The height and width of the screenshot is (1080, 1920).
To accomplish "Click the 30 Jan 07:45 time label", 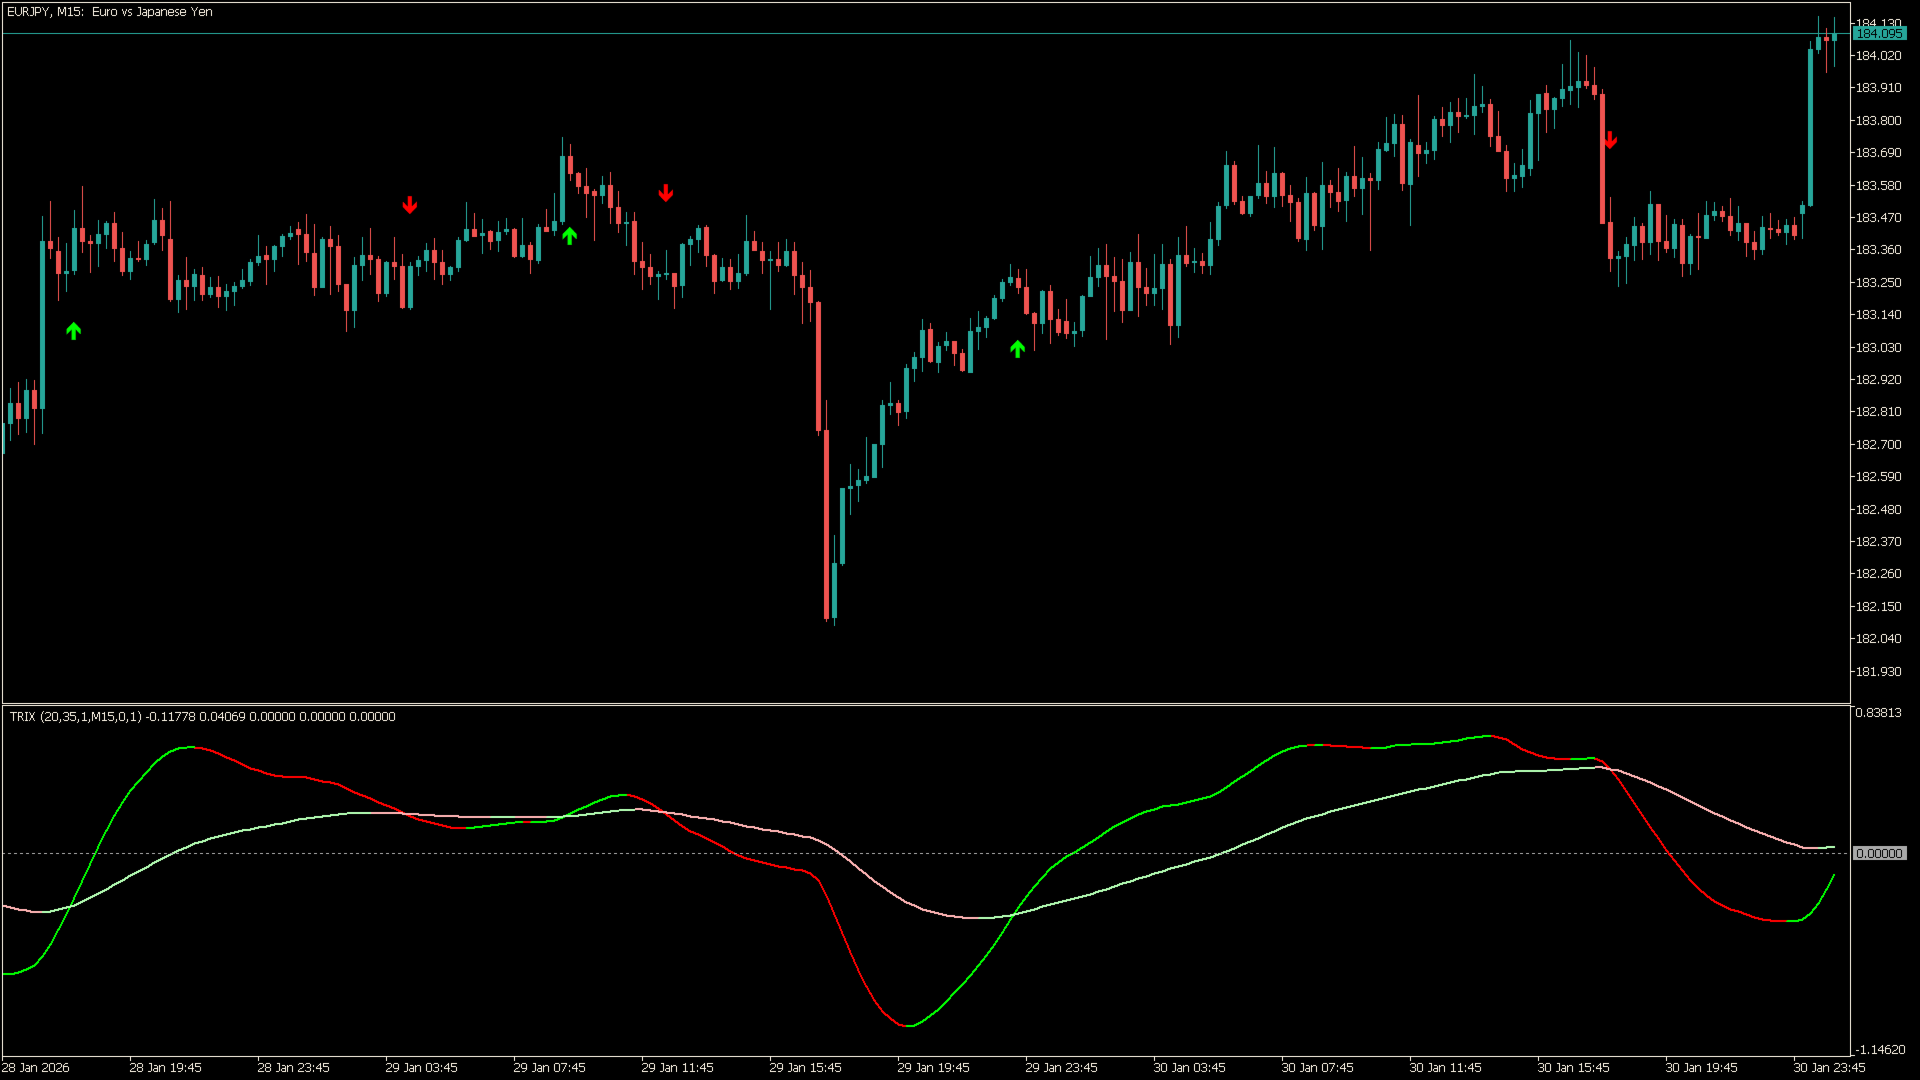I will pos(1317,1067).
